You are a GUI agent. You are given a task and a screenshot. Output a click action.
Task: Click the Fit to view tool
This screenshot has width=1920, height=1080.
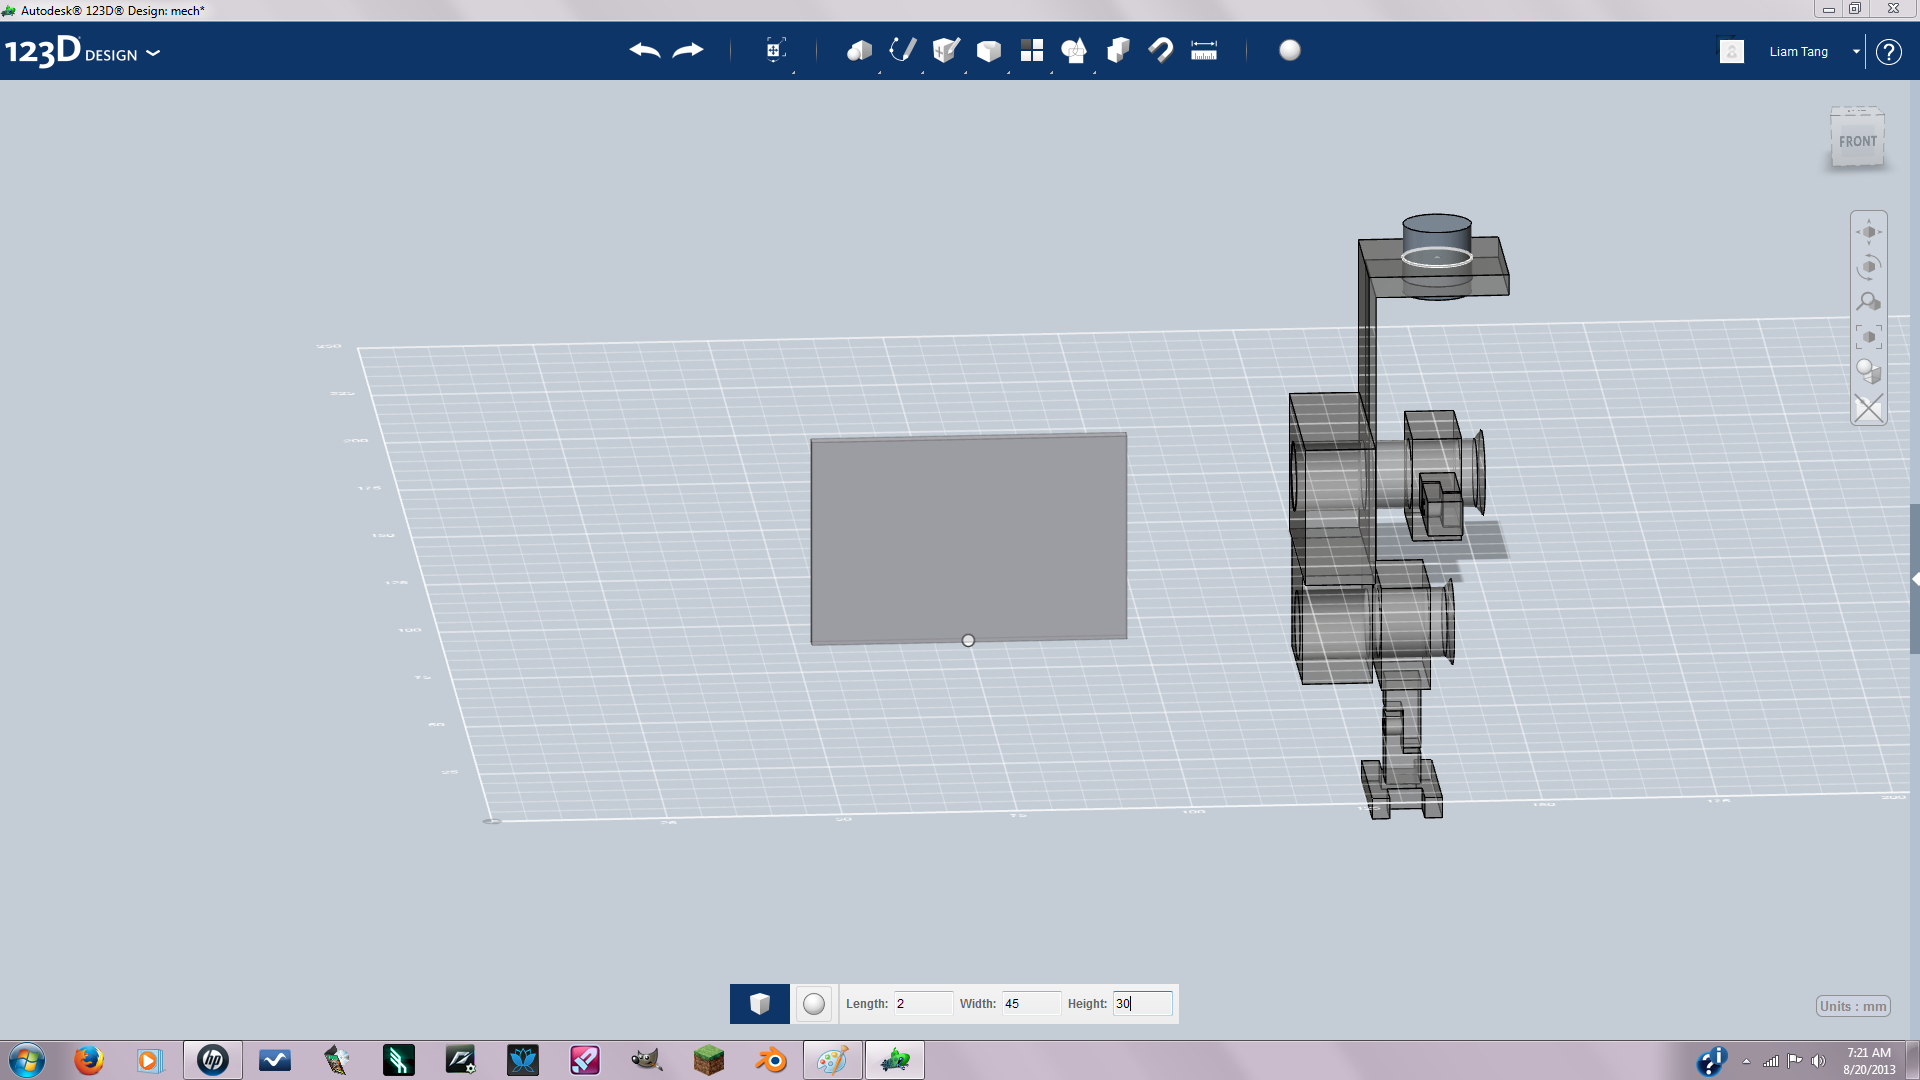tap(1869, 337)
